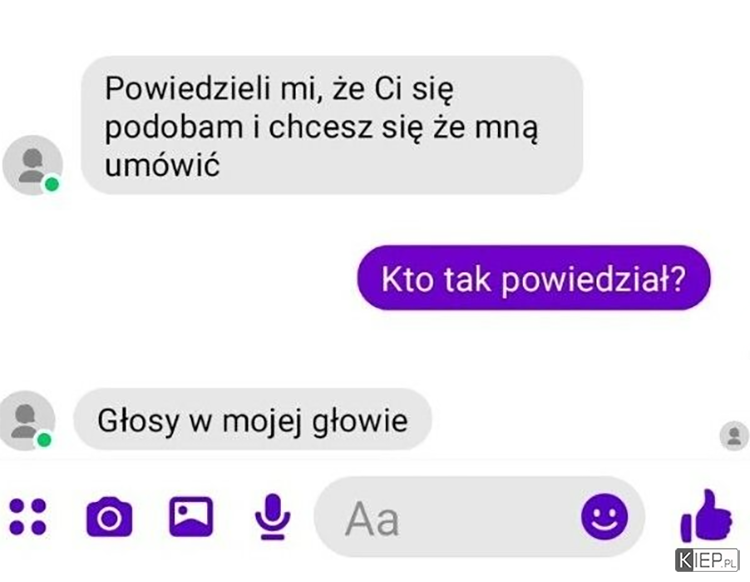Open the four-dots more options menu
The width and height of the screenshot is (750, 582).
pos(28,517)
